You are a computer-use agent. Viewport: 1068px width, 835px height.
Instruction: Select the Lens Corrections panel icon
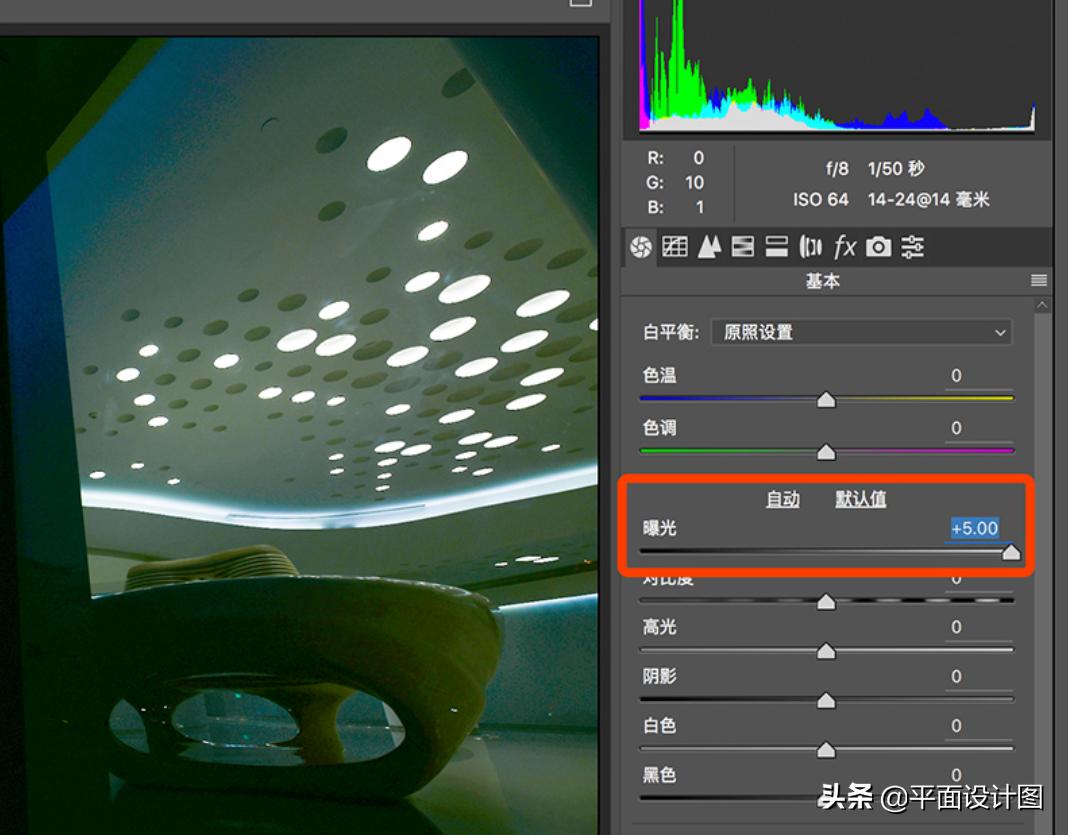click(x=811, y=247)
